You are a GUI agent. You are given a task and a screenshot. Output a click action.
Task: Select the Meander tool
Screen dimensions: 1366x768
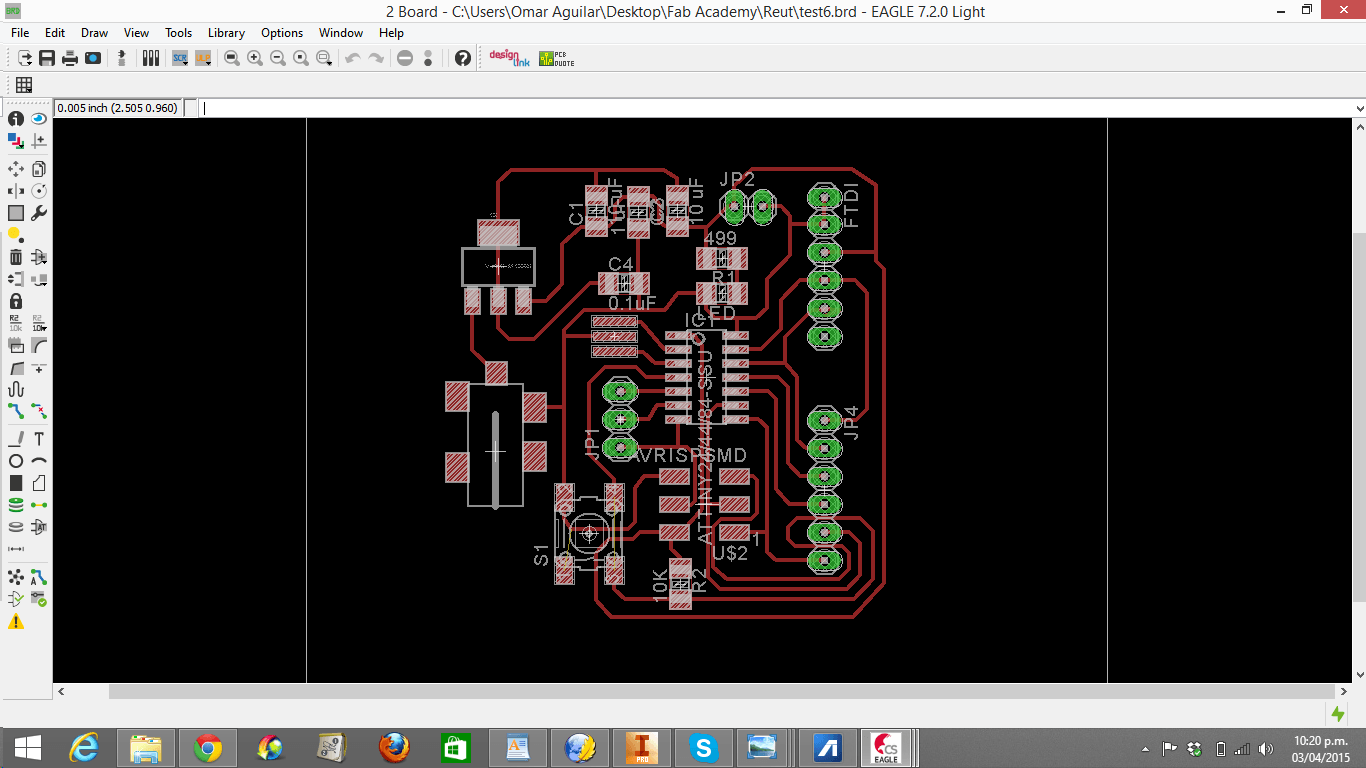[16, 389]
